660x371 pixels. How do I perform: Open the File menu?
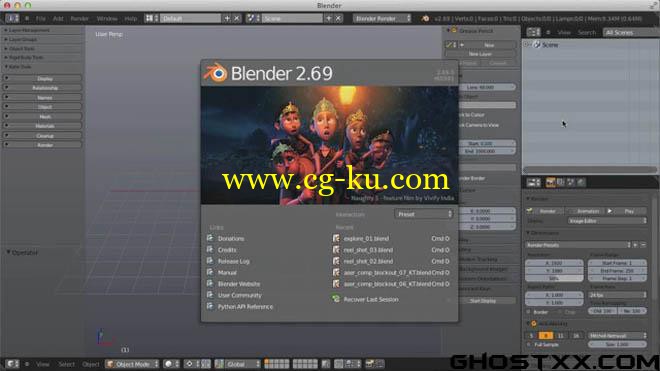(x=40, y=19)
